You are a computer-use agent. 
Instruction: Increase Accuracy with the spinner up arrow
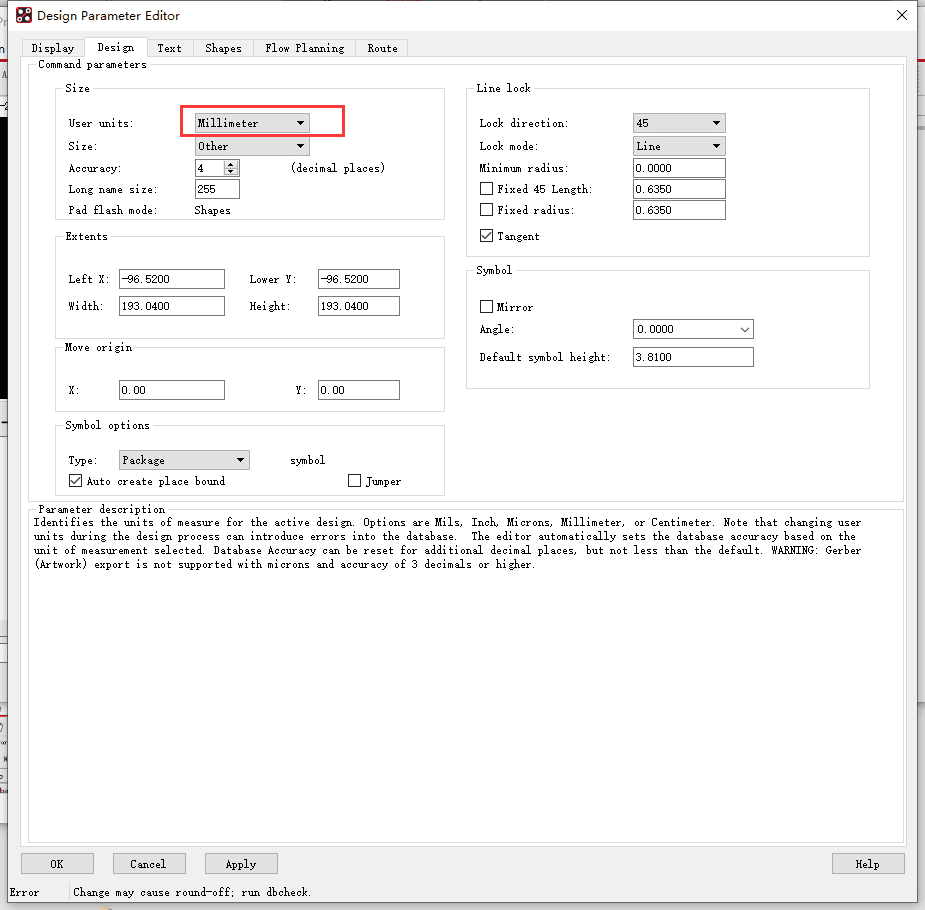232,164
